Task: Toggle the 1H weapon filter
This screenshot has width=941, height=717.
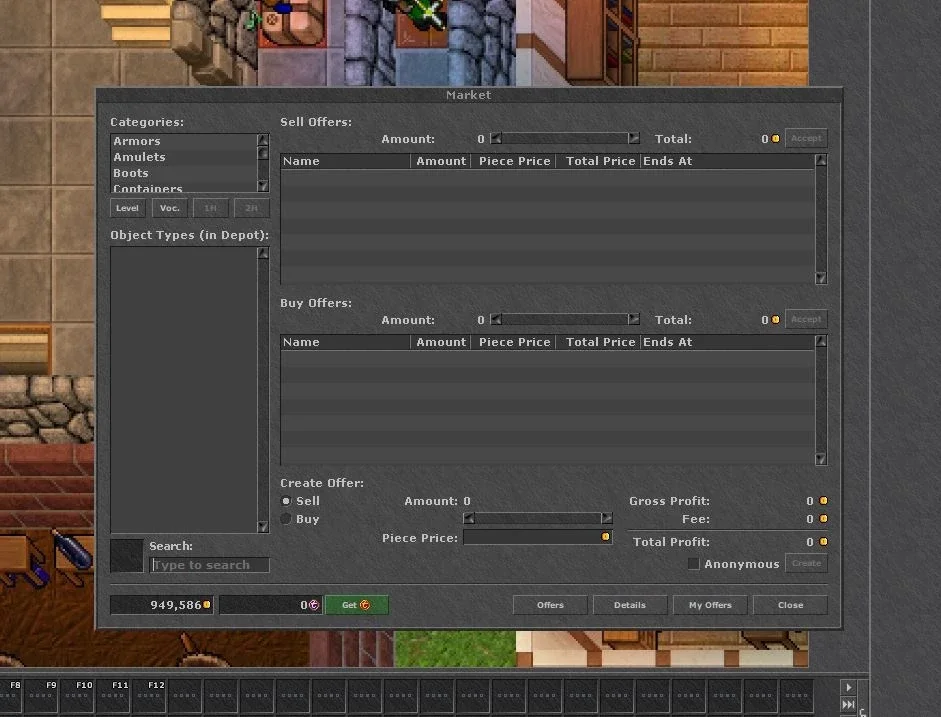Action: tap(210, 208)
